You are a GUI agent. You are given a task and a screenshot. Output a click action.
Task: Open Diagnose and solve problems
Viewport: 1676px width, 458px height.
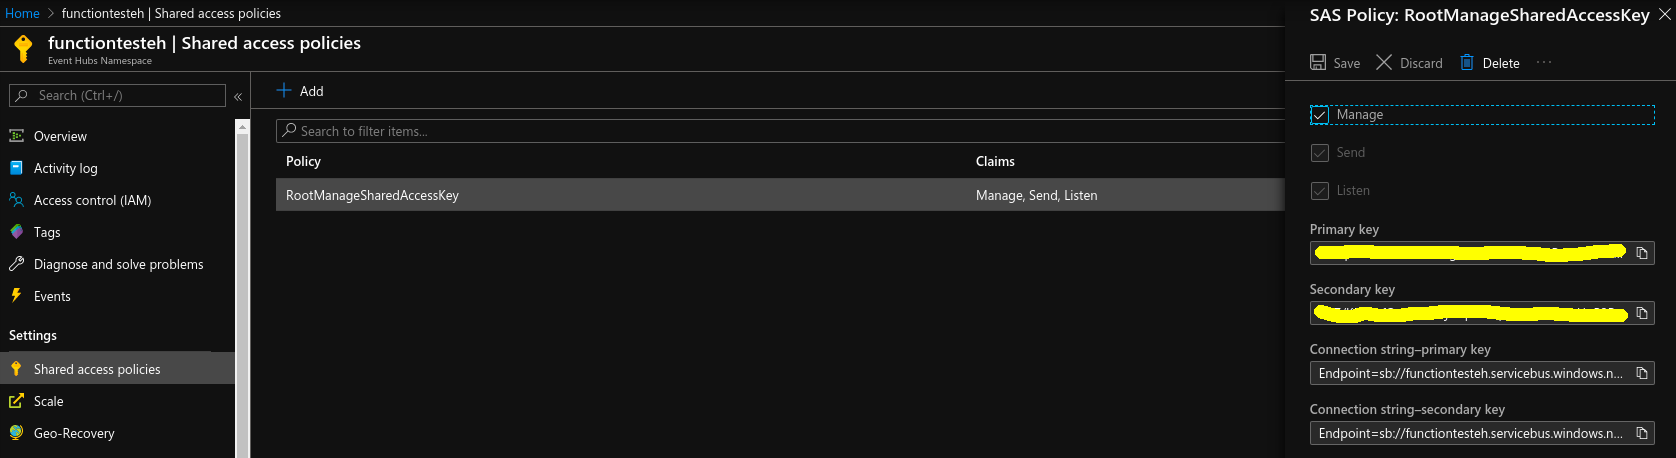[x=118, y=264]
